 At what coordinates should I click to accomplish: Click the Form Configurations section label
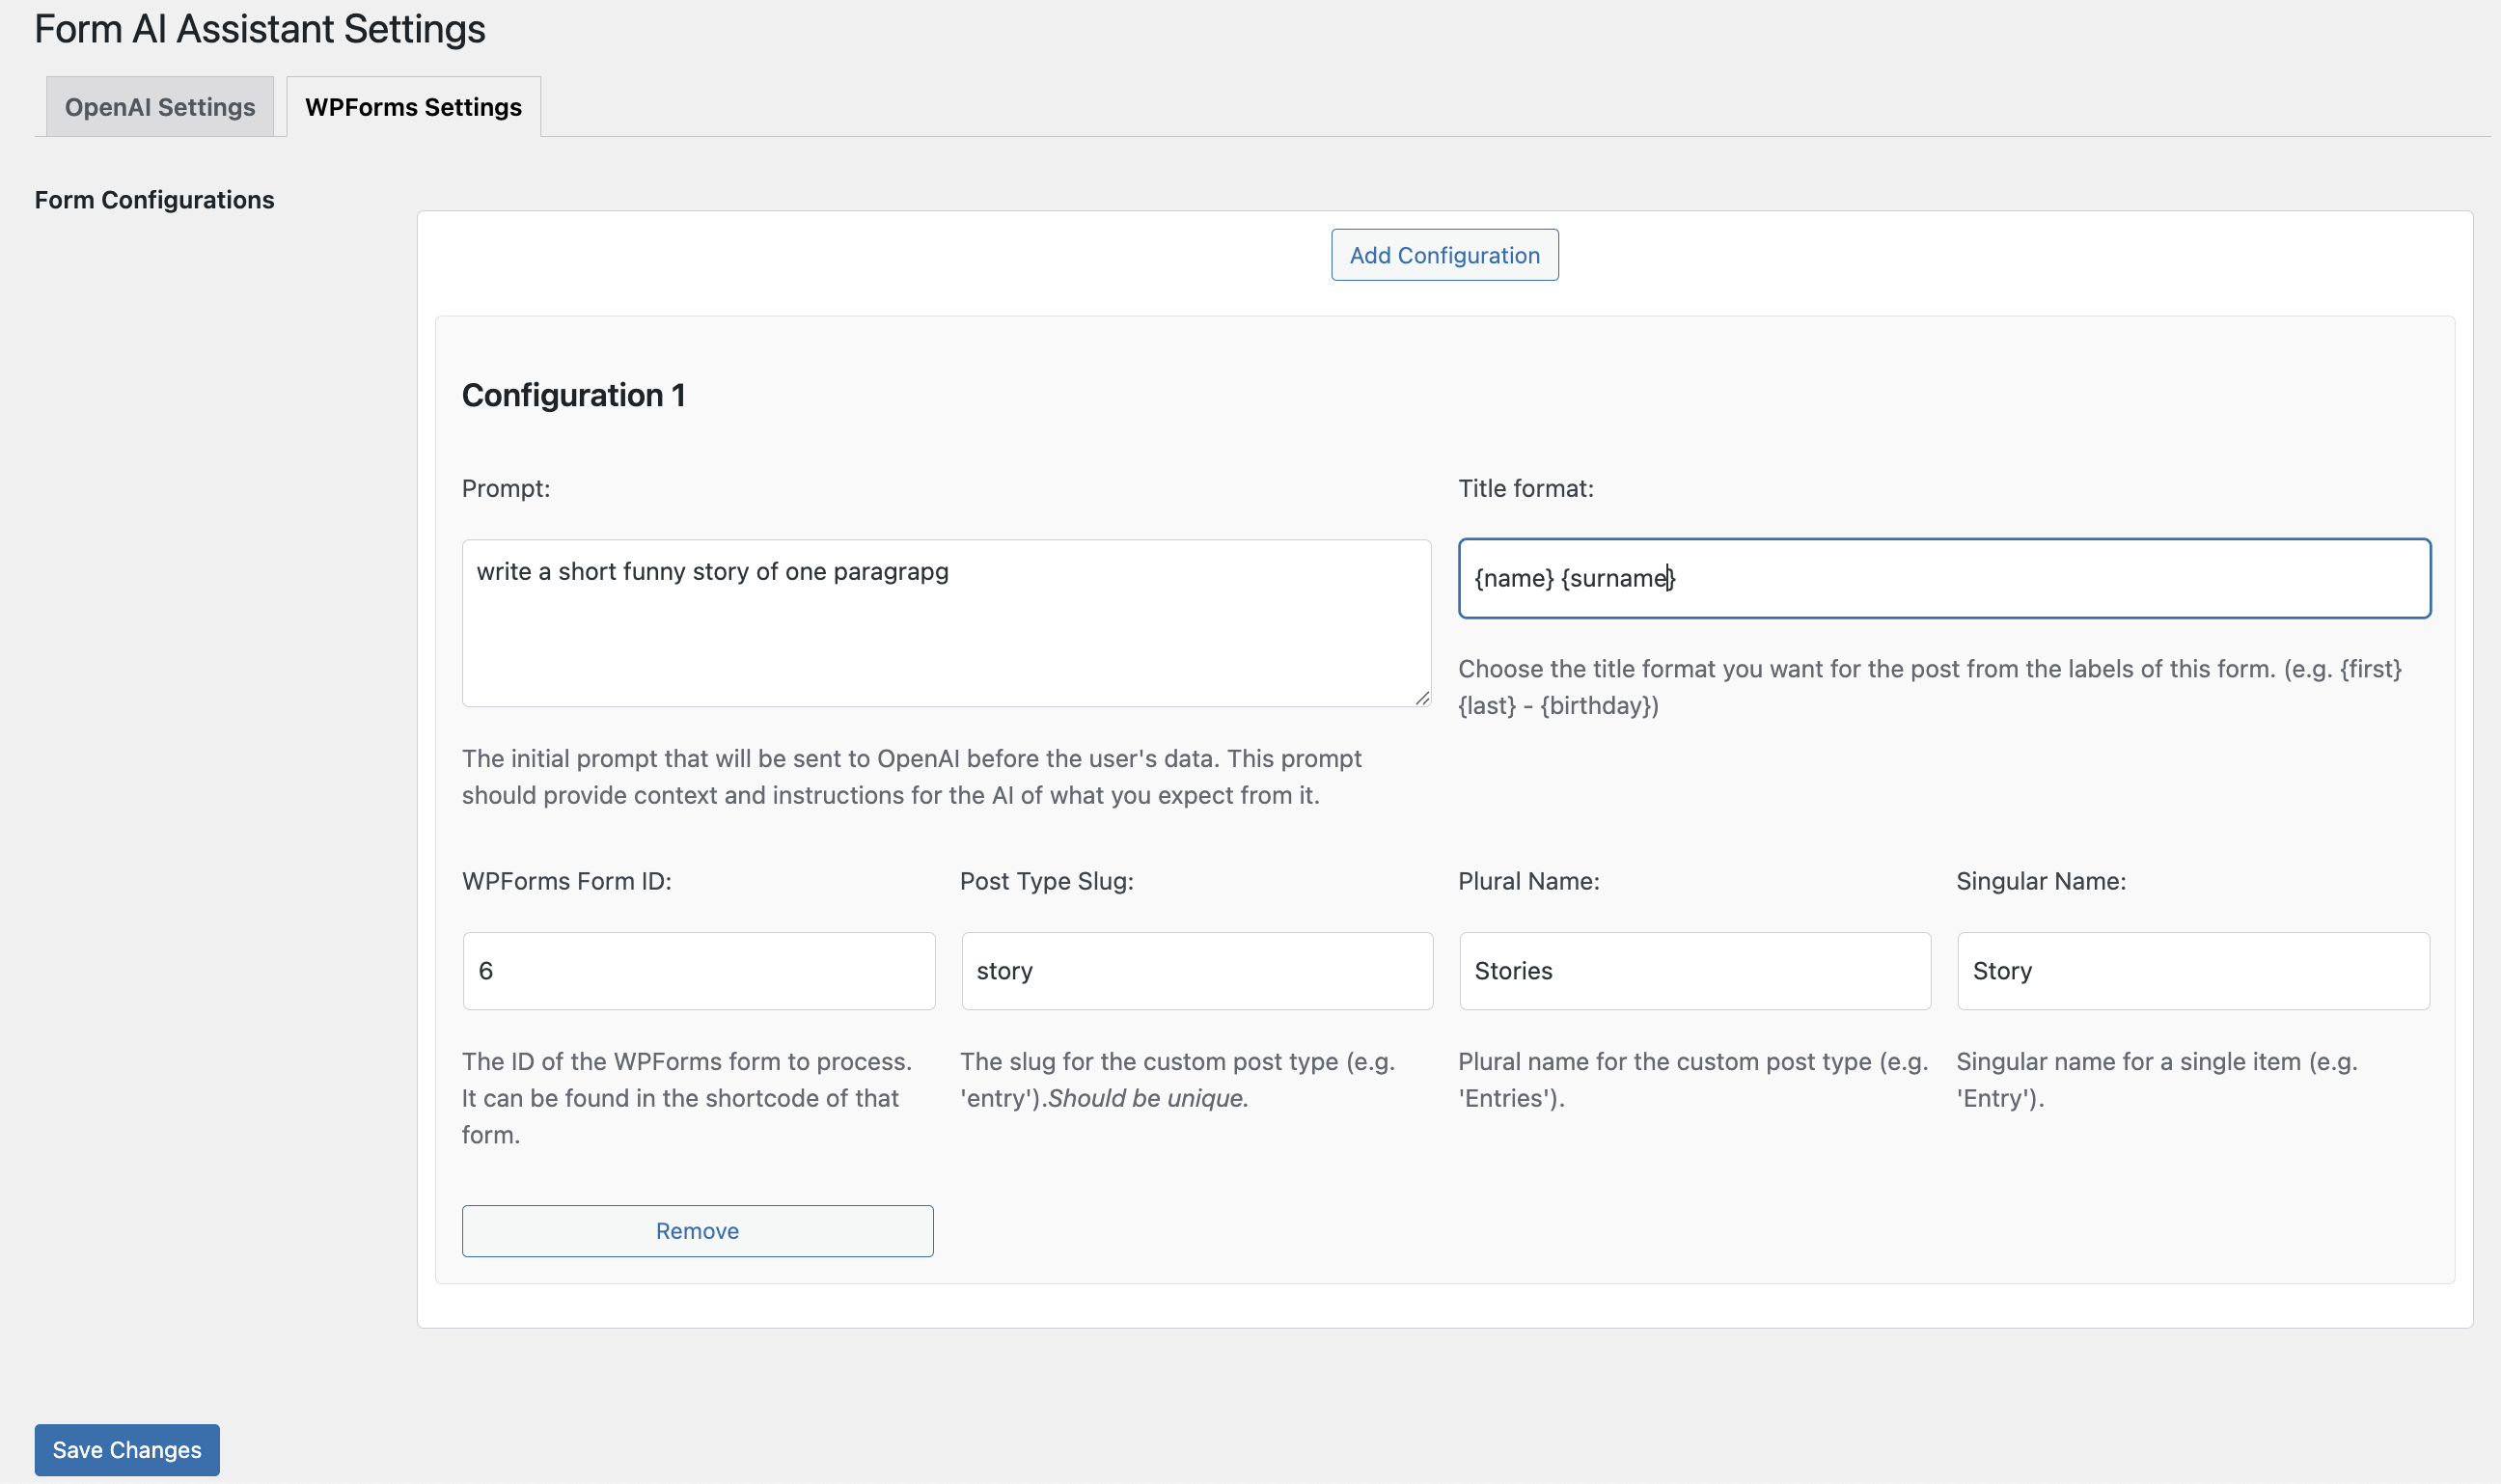[x=154, y=200]
